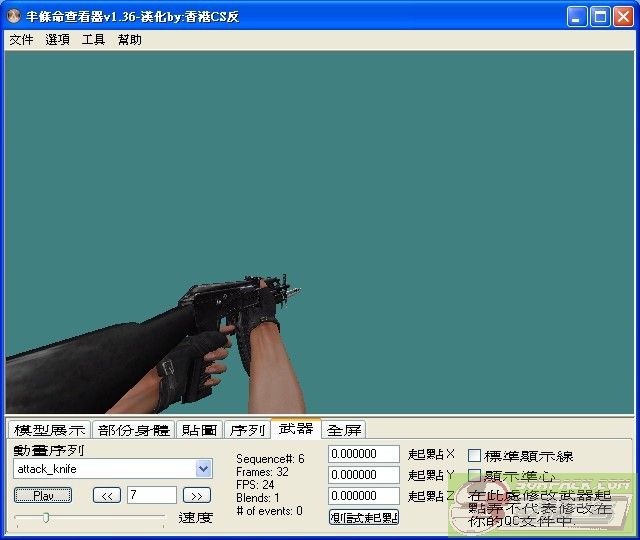
Task: Open the 幫助 menu
Action: tap(129, 40)
